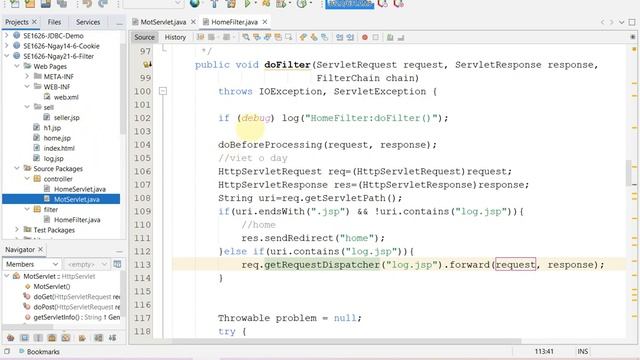This screenshot has height=360, width=640.
Task: Toggle Fully Qualified Names in Navigator
Action: point(82,338)
